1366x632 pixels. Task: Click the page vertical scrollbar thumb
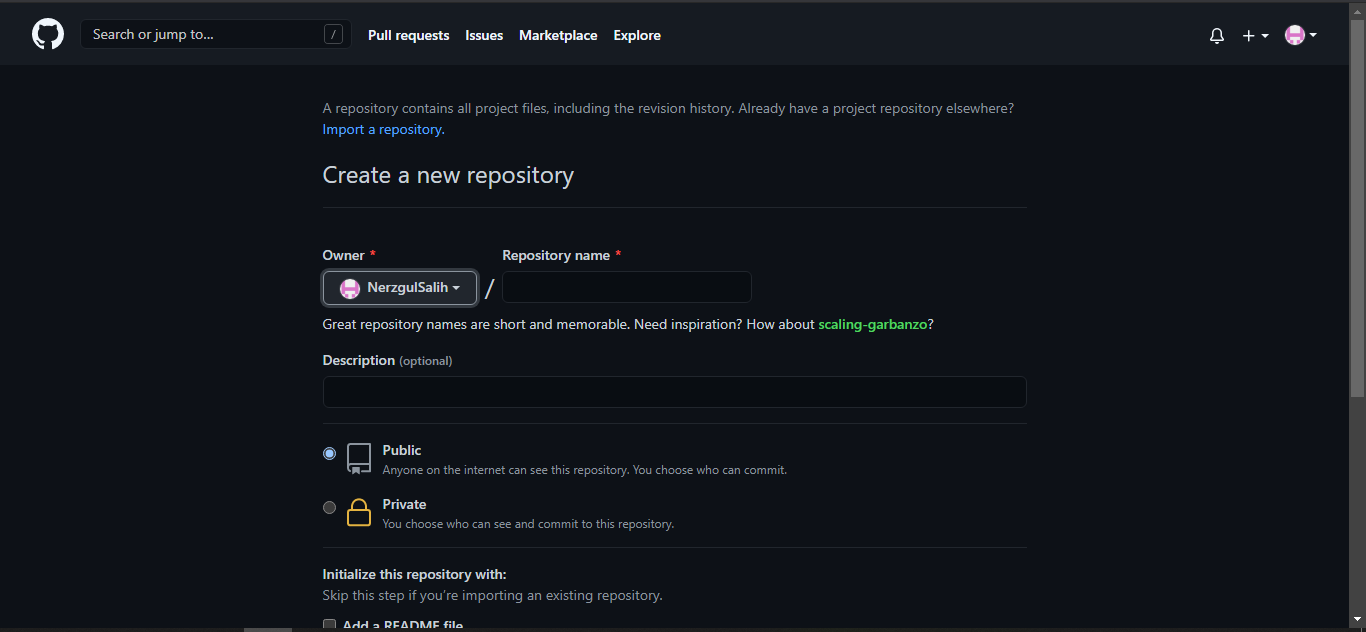coord(1357,208)
